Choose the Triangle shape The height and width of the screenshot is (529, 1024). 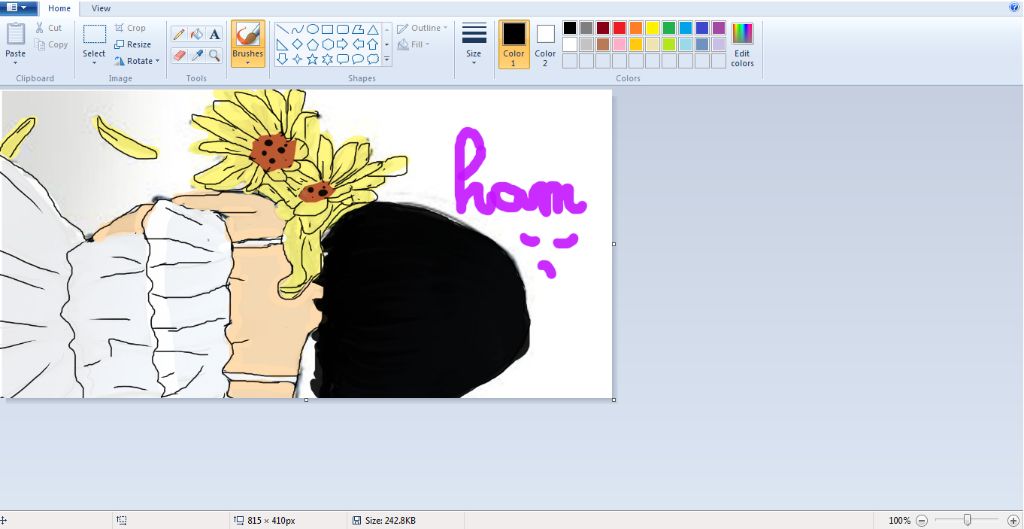373,29
